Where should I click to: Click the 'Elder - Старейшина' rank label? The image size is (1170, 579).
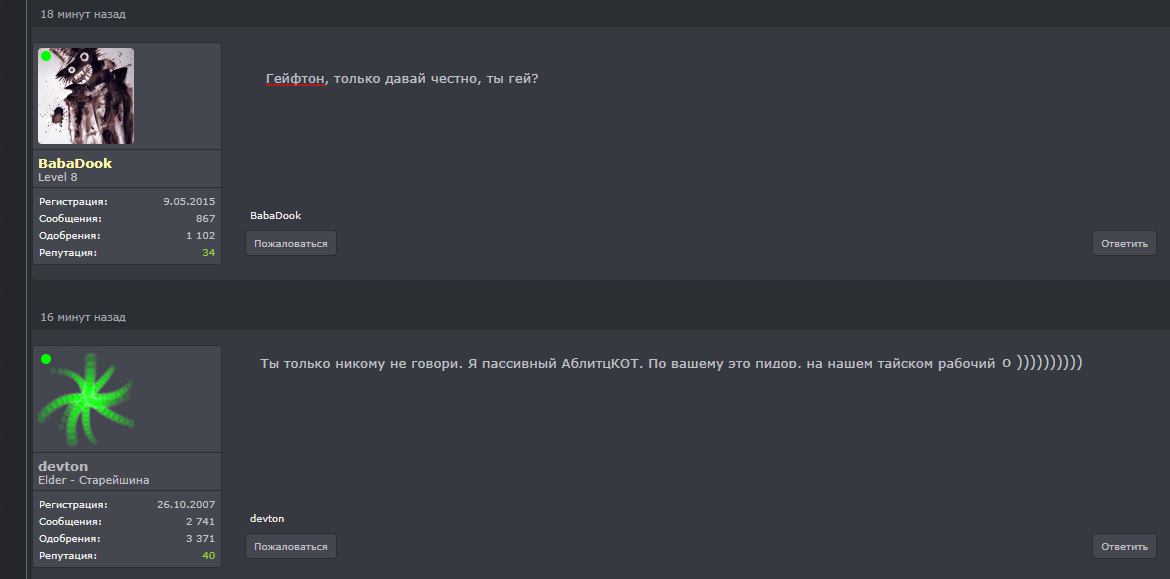[94, 480]
